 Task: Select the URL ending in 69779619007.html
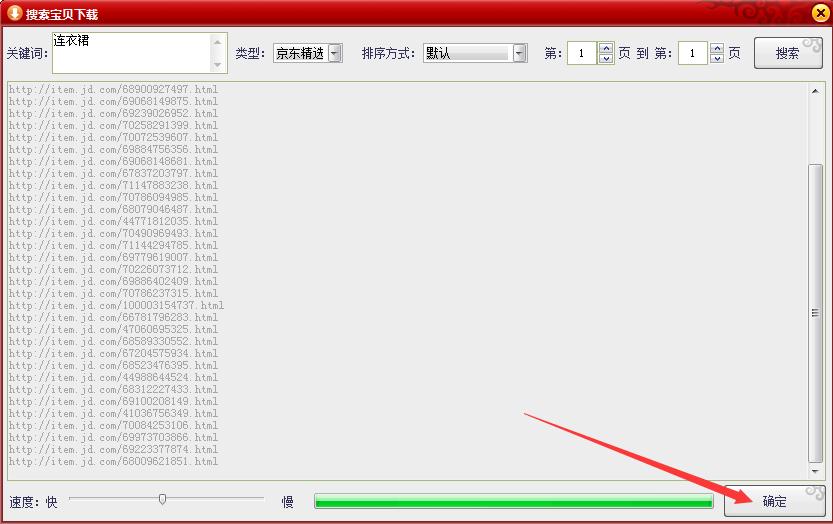tap(113, 257)
